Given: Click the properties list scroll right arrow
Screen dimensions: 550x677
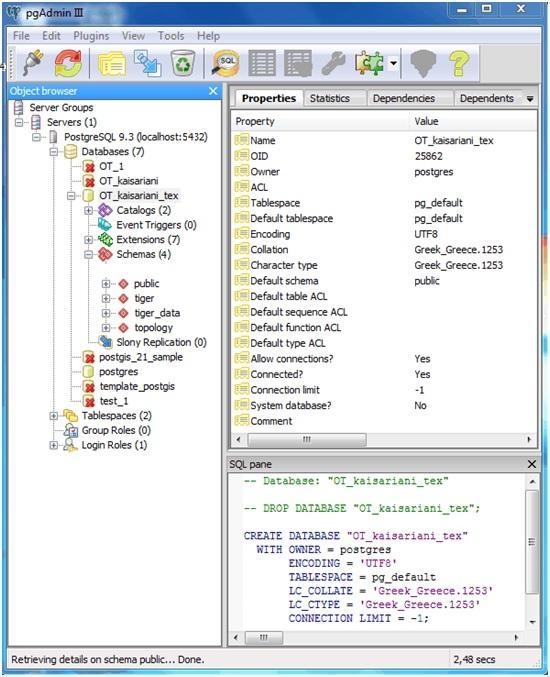Looking at the screenshot, I should click(x=530, y=440).
